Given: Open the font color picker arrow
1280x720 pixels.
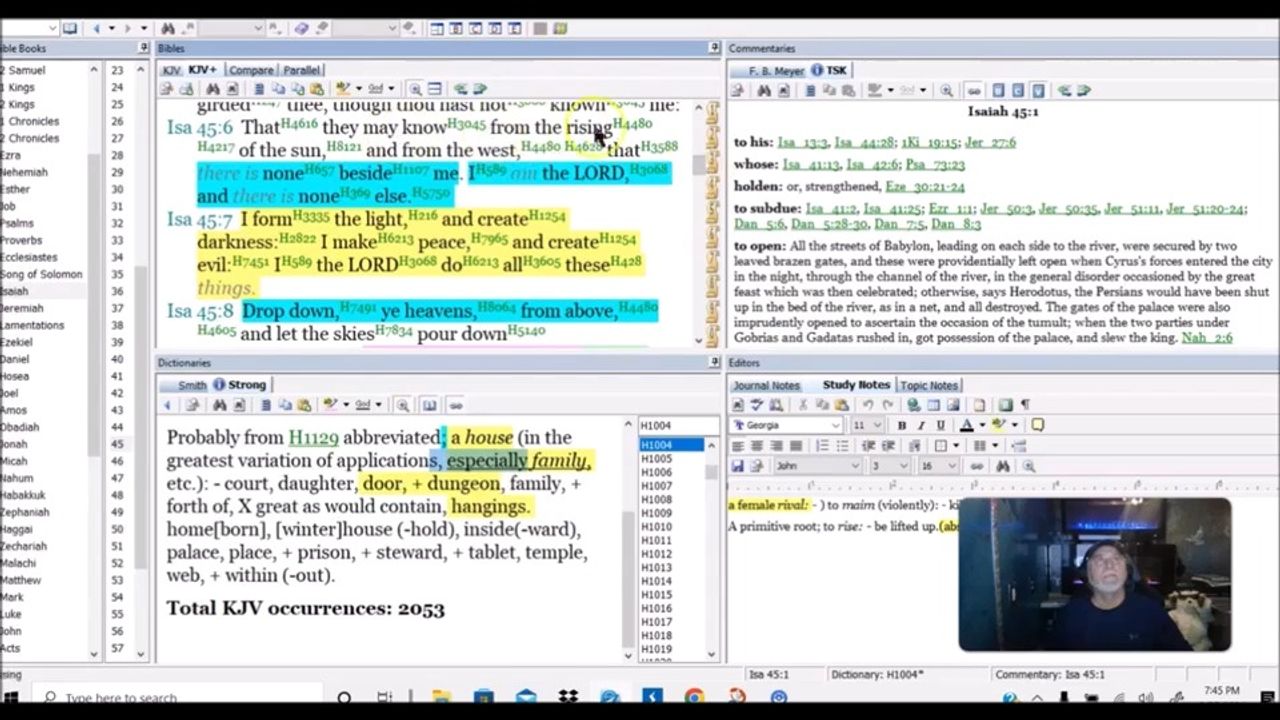Looking at the screenshot, I should (981, 425).
